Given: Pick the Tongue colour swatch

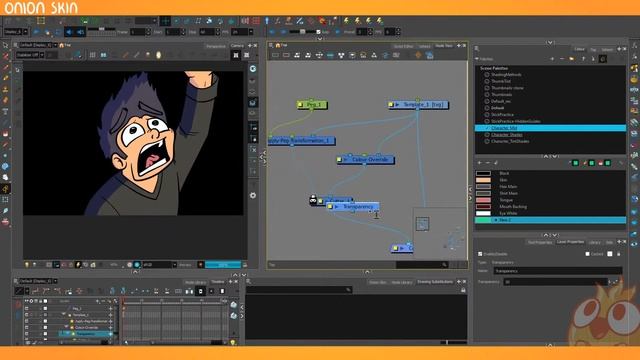Looking at the screenshot, I should [483, 200].
